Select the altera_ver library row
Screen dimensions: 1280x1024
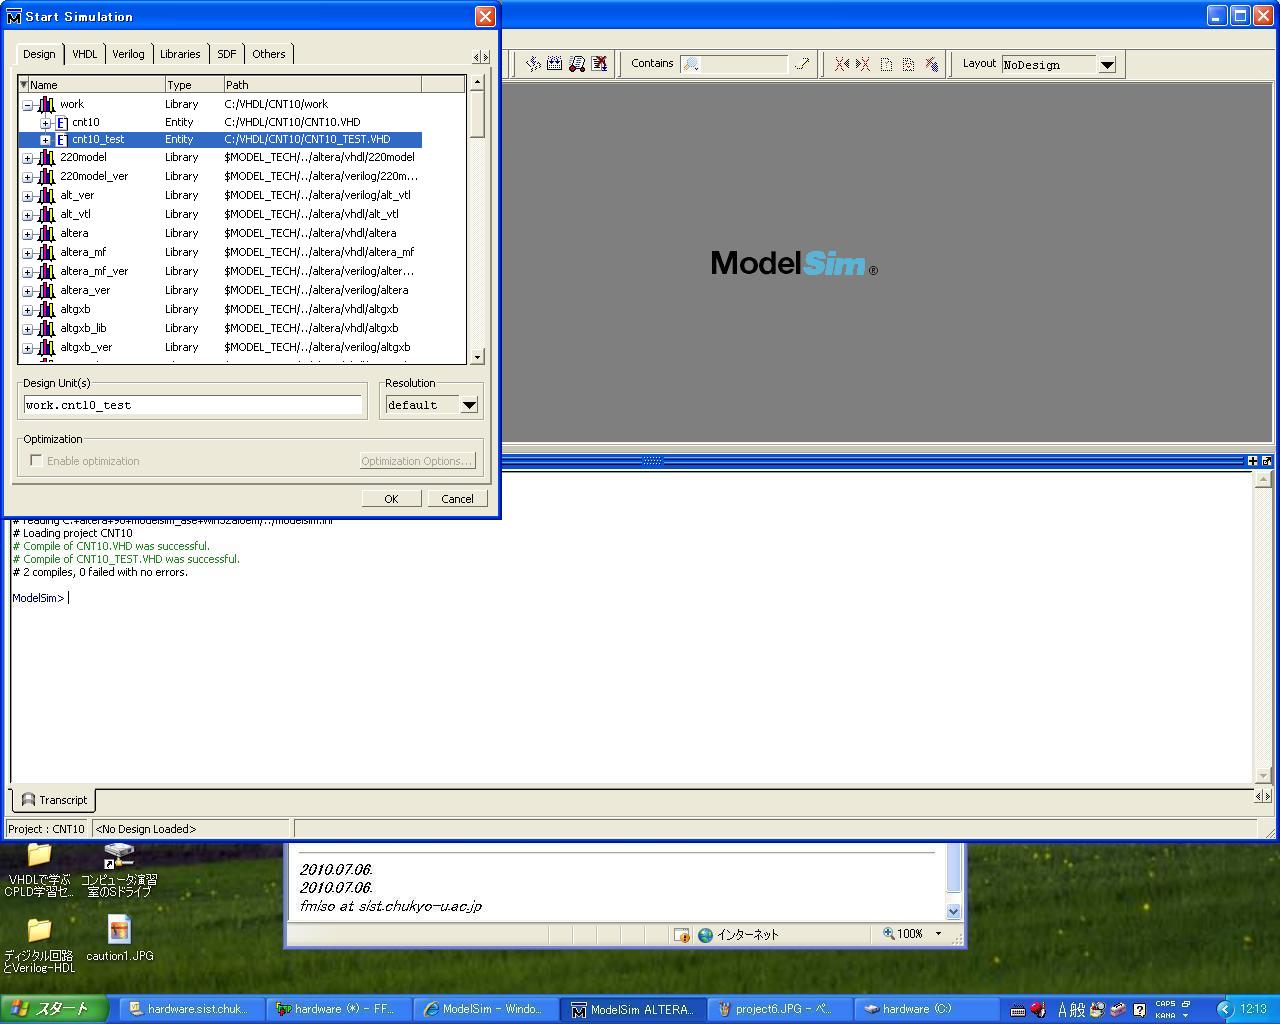tap(220, 290)
